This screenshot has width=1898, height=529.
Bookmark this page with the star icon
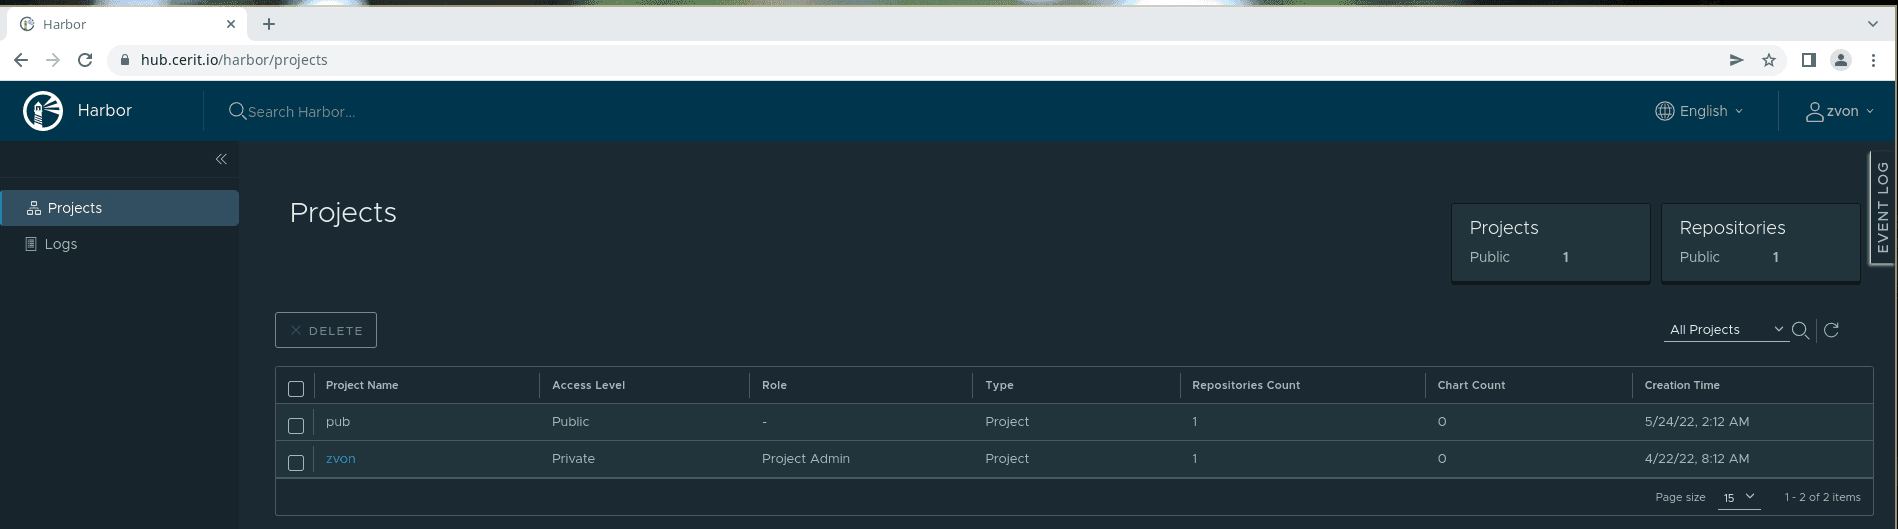coord(1769,60)
